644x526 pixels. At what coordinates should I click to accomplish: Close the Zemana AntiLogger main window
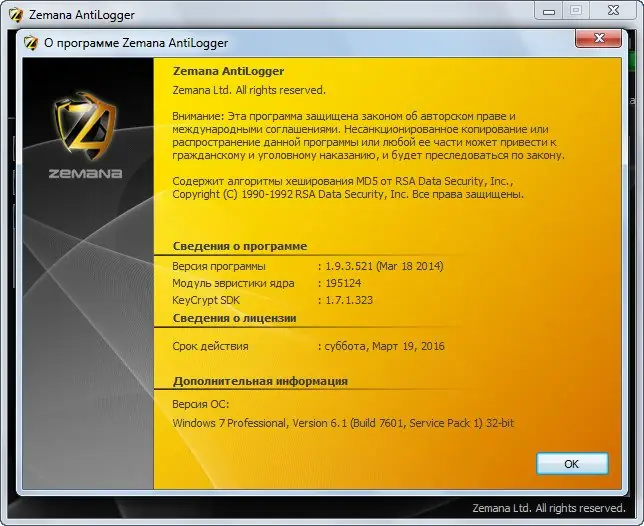[613, 11]
